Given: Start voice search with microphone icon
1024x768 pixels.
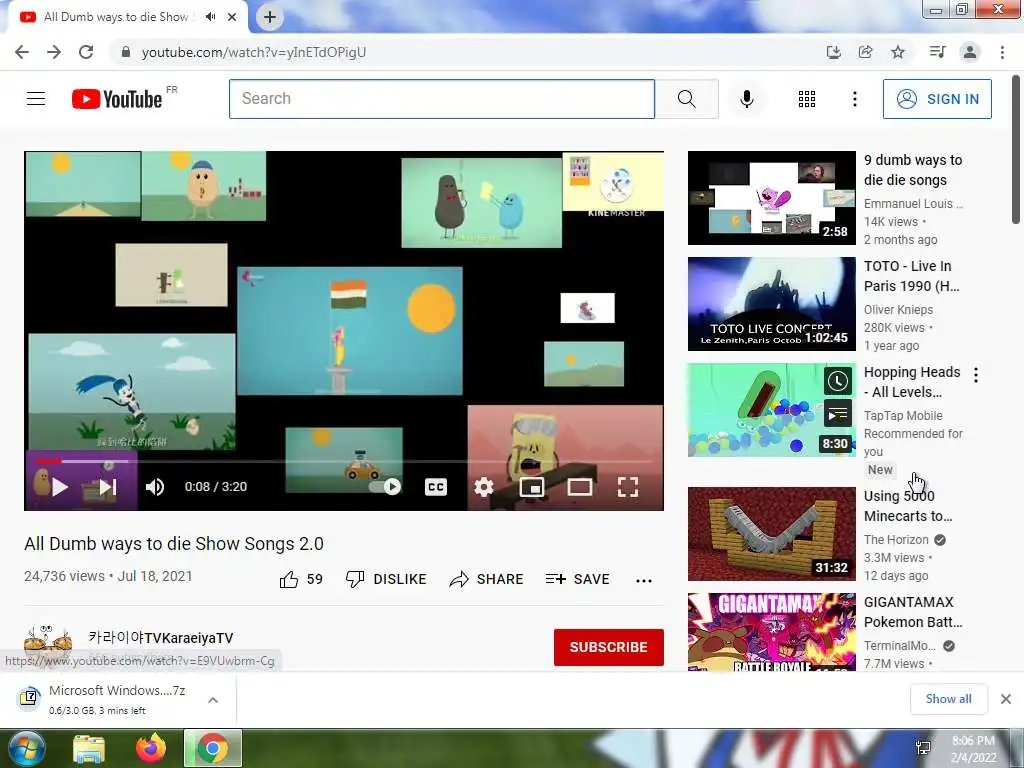Looking at the screenshot, I should pos(746,99).
